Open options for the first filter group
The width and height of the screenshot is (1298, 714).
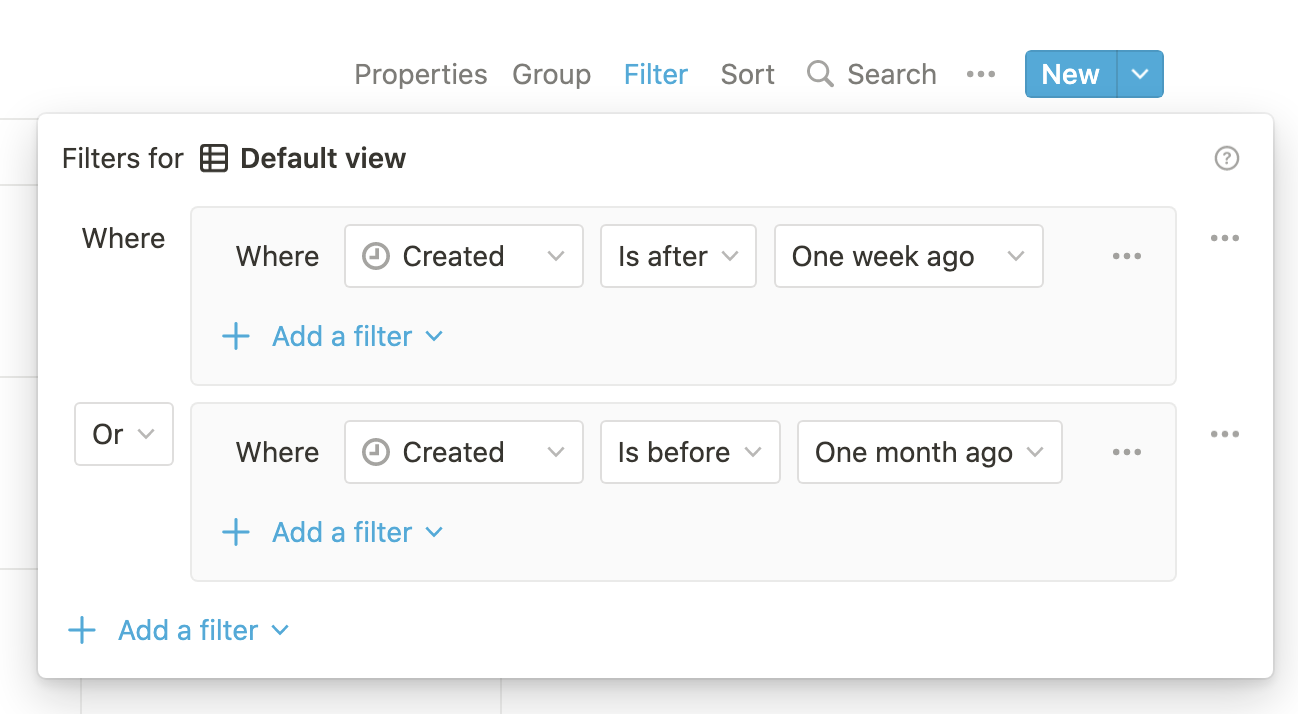click(x=1225, y=238)
